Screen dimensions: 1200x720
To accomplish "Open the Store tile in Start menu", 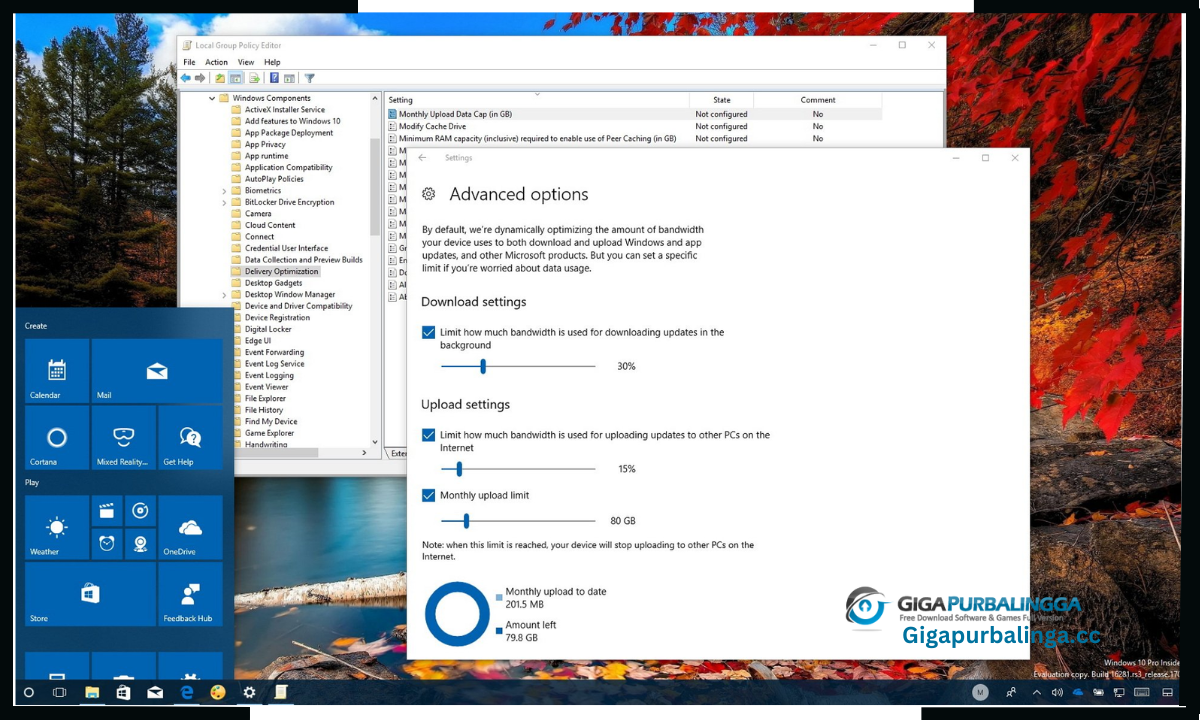I will [x=90, y=594].
